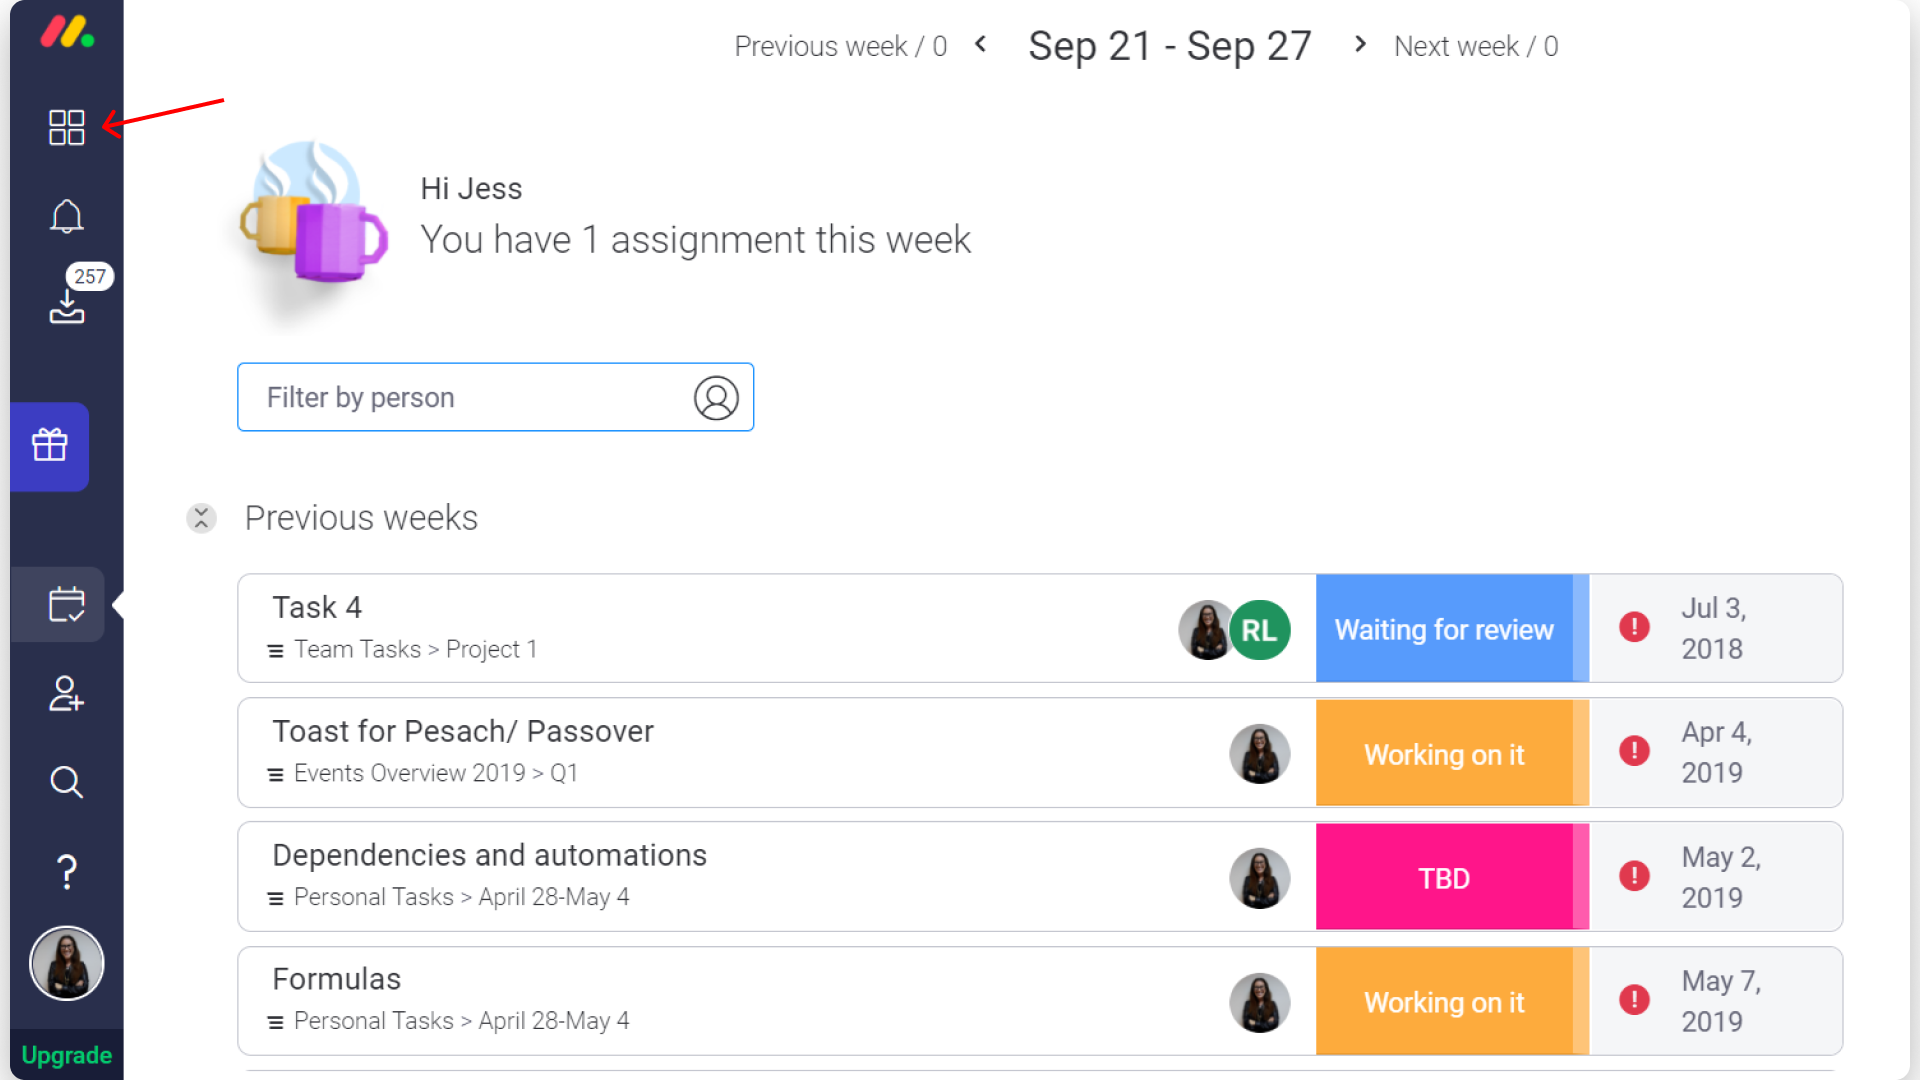Open the Working on it status for Formulas
This screenshot has height=1080, width=1920.
pyautogui.click(x=1444, y=1001)
